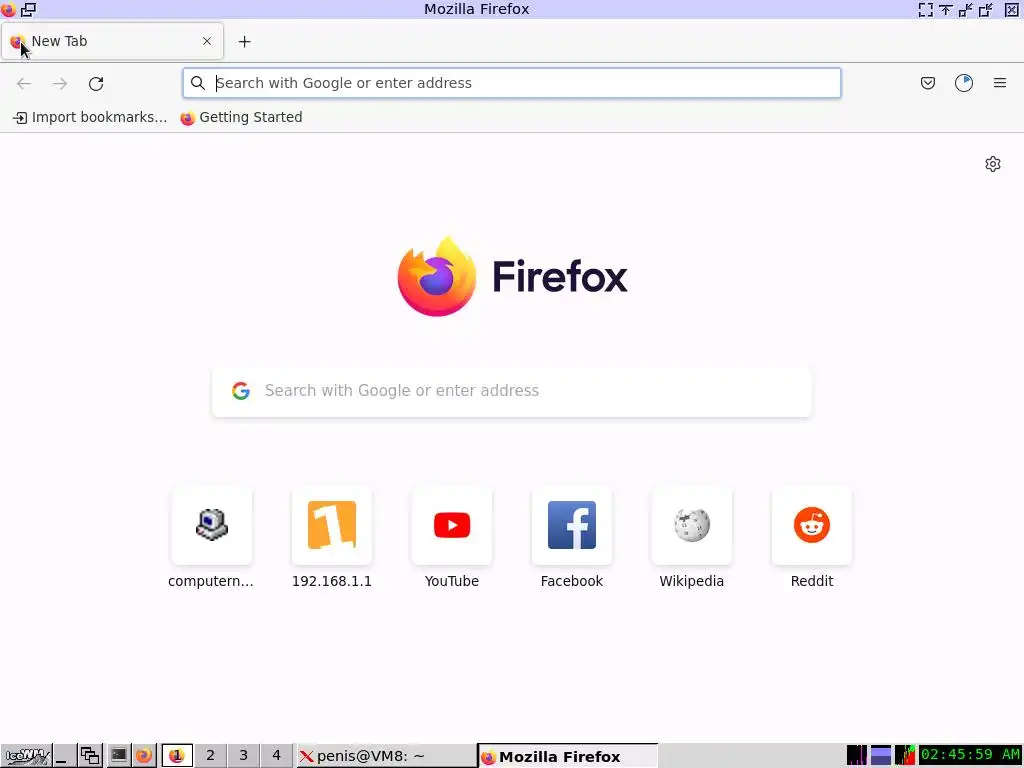Select Mozilla Firefox taskbar entry
Screen dimensions: 1024x768
click(568, 756)
